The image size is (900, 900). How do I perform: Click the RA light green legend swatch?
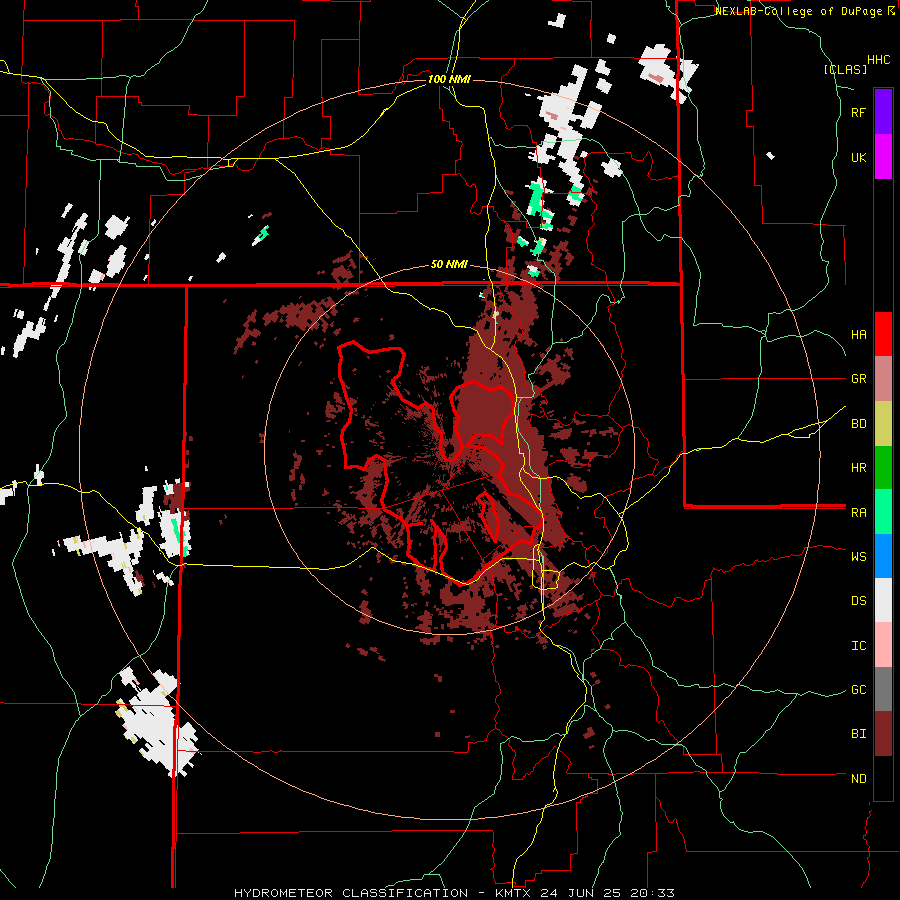click(x=883, y=512)
